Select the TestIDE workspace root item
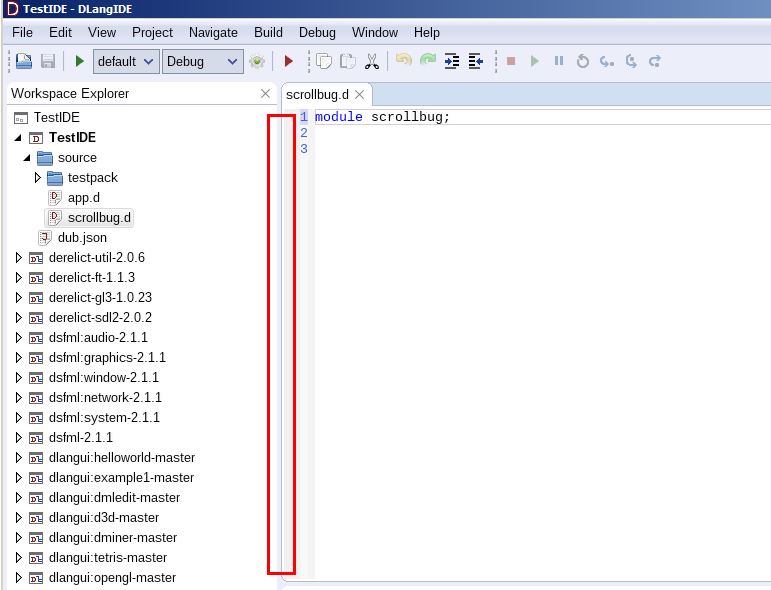Viewport: 771px width, 590px height. tap(57, 118)
